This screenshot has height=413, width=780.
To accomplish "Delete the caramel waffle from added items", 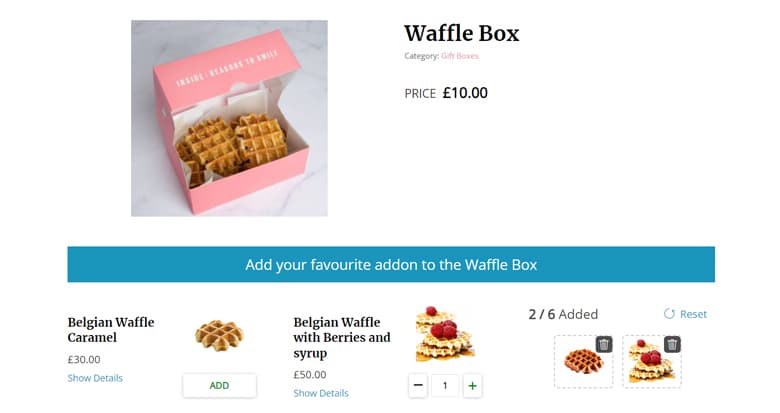I will pyautogui.click(x=604, y=344).
